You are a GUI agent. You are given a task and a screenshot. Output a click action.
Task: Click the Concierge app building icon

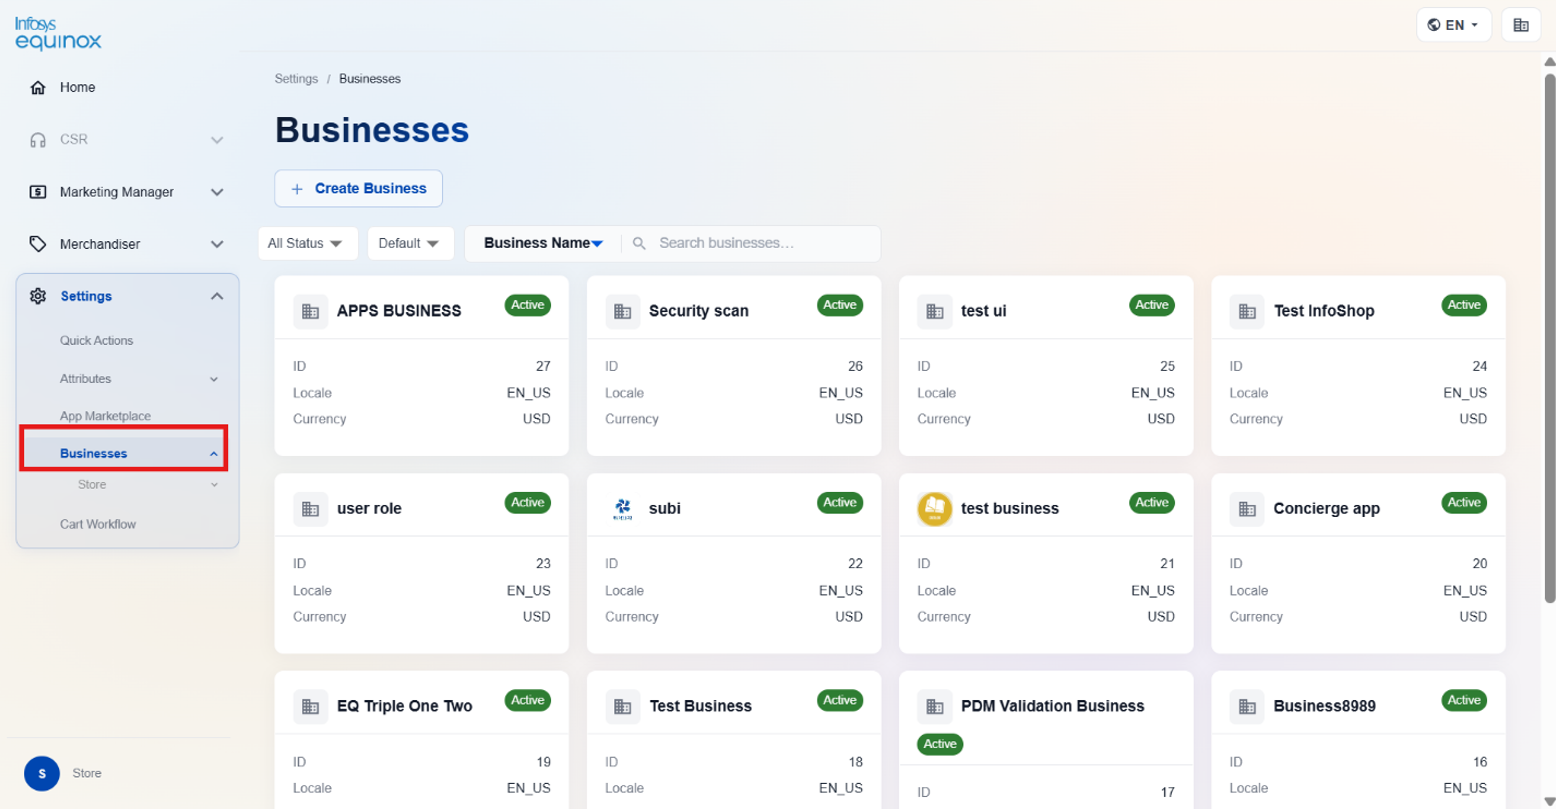pyautogui.click(x=1247, y=509)
